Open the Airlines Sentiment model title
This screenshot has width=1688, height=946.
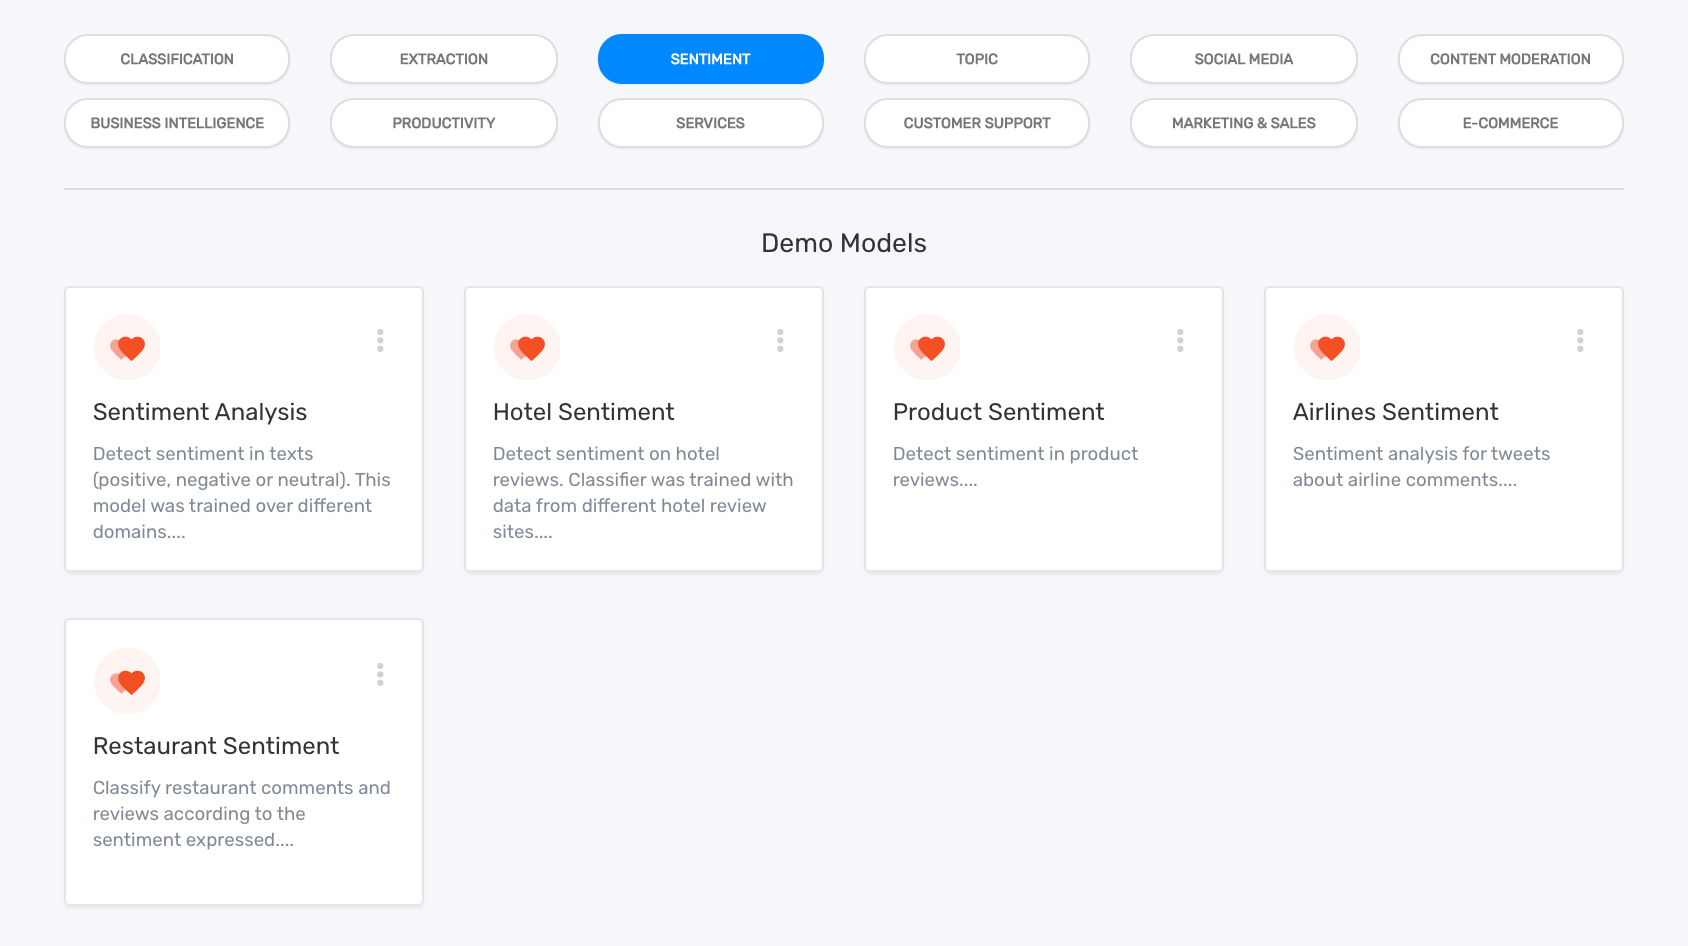pyautogui.click(x=1395, y=412)
